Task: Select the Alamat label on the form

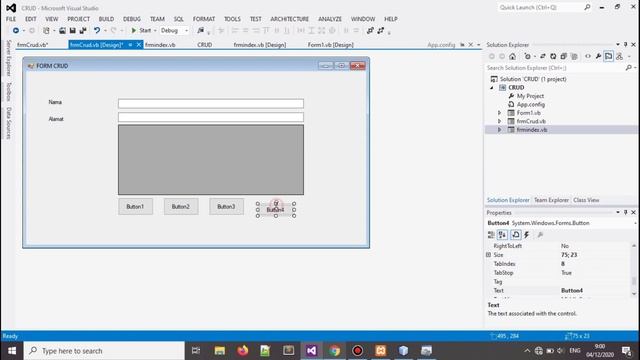Action: click(x=56, y=119)
